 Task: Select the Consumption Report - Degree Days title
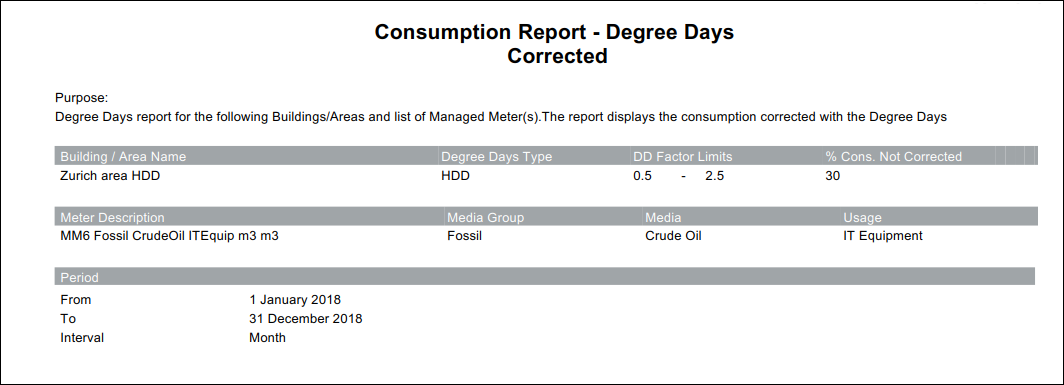[x=554, y=32]
